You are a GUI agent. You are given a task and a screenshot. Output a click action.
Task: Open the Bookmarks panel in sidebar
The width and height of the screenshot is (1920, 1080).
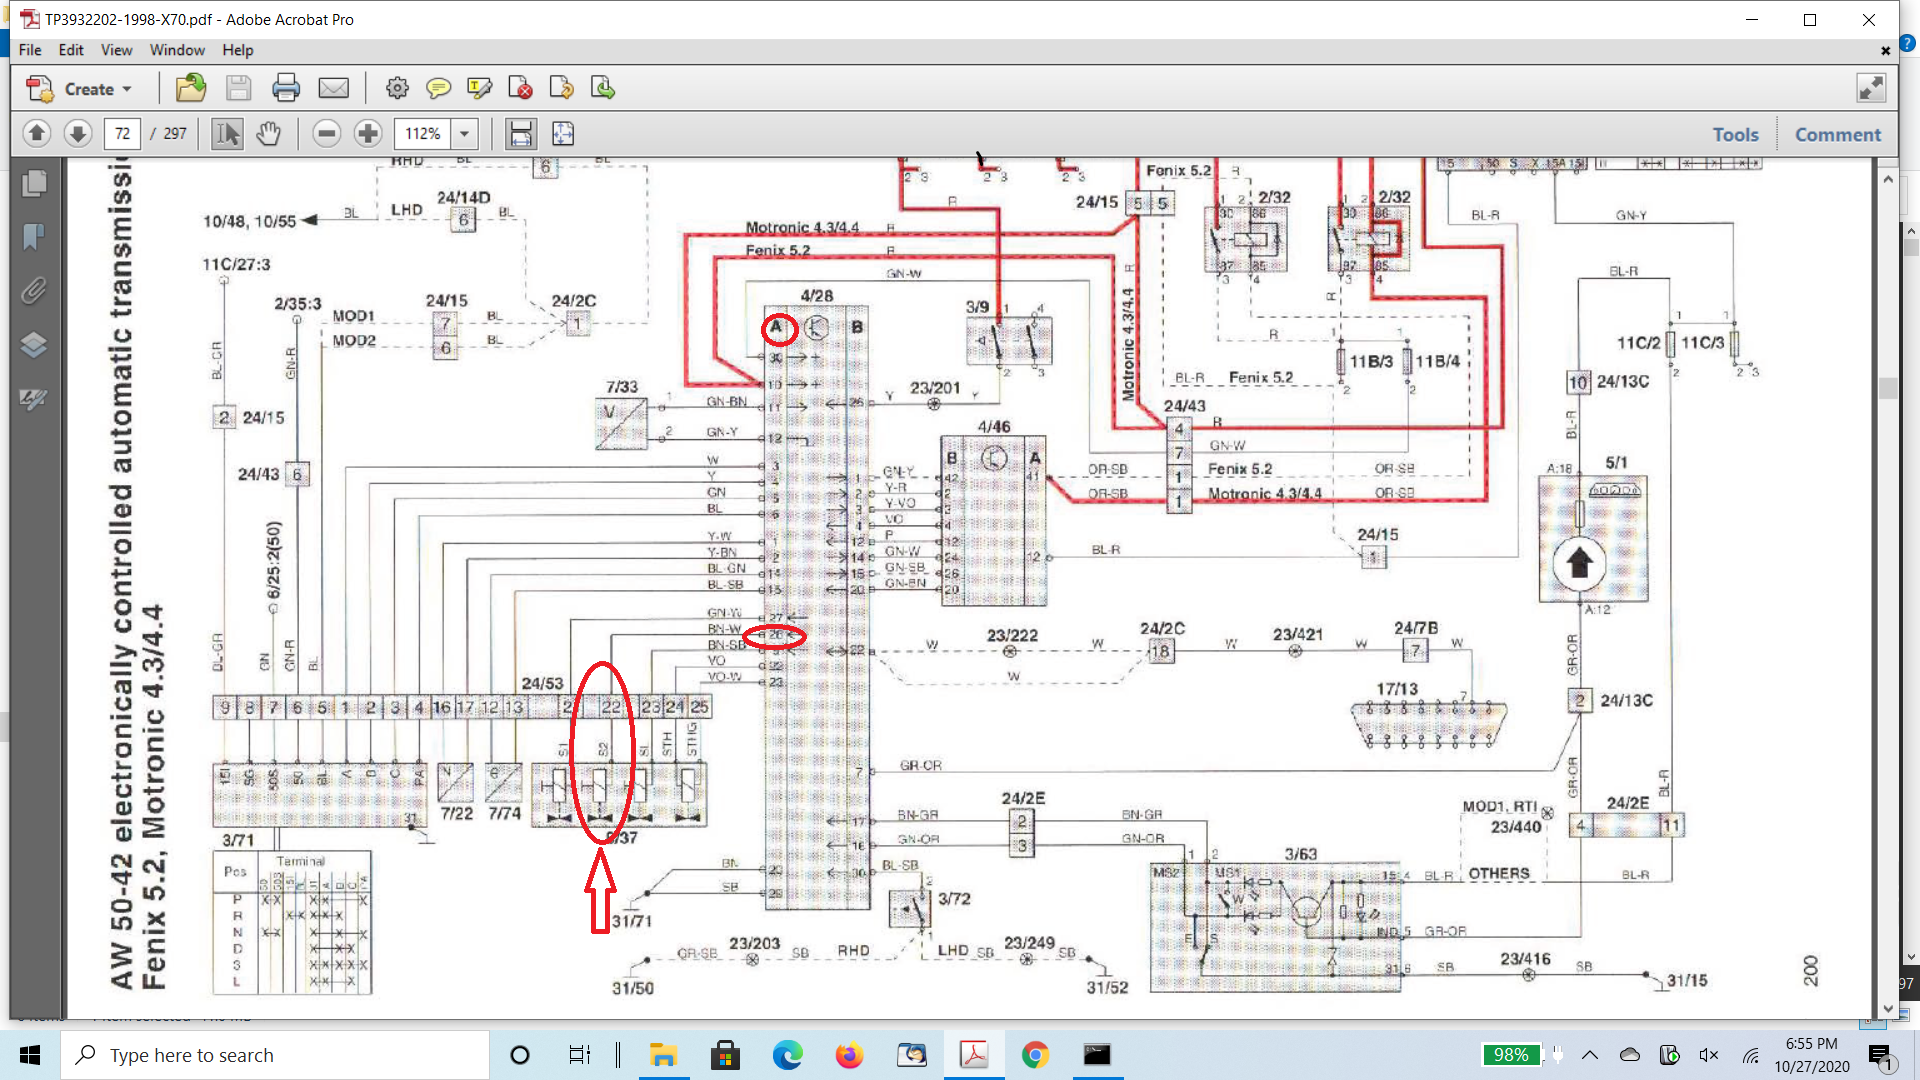33,237
